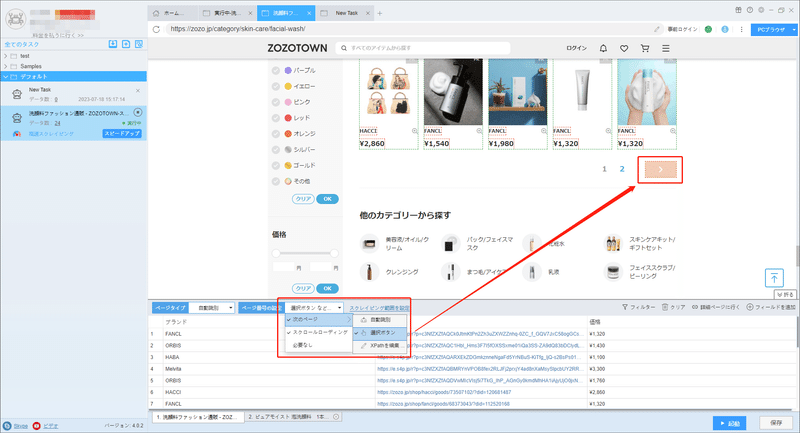
Task: Toggle the パープル color filter checkbox
Action: 276,70
